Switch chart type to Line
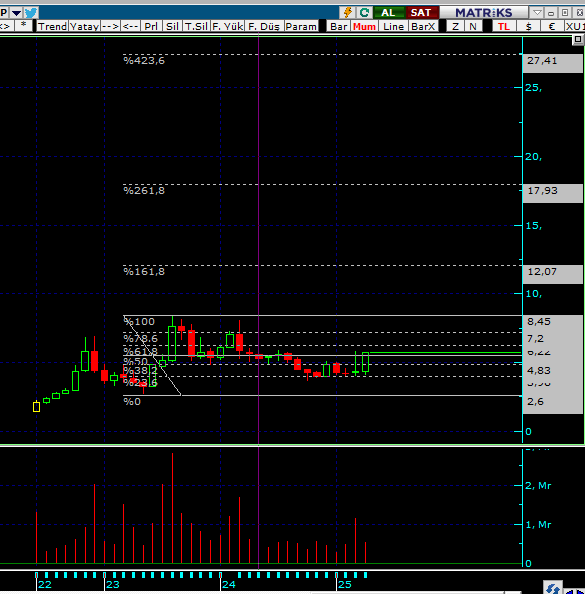Screen dimensions: 585x594 point(393,26)
